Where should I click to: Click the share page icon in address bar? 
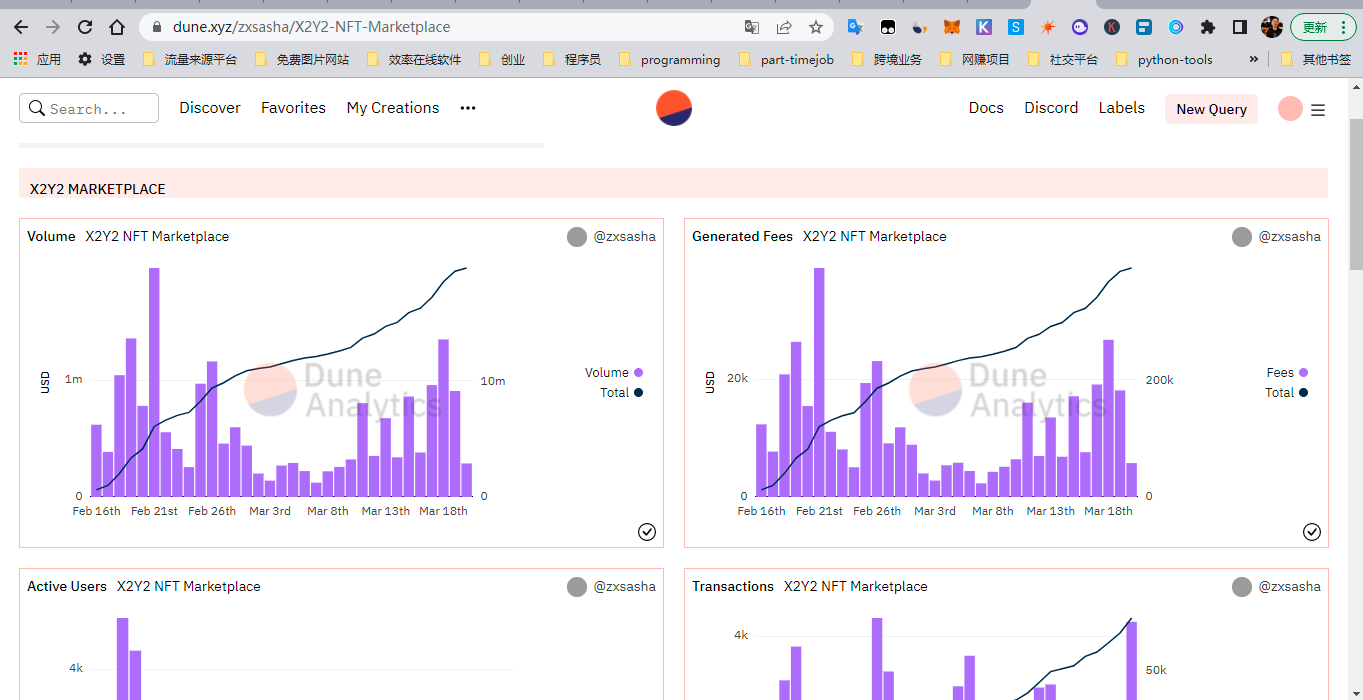click(x=784, y=27)
